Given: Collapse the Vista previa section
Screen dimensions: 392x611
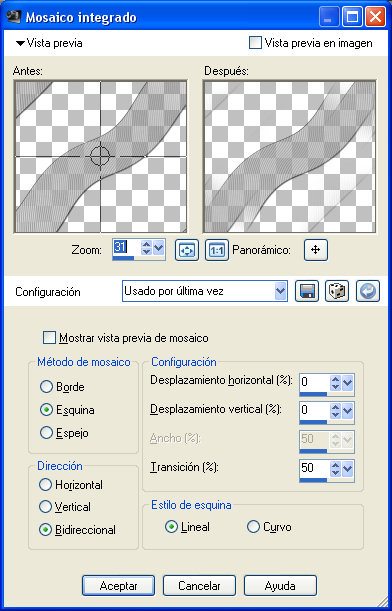Looking at the screenshot, I should tap(20, 43).
